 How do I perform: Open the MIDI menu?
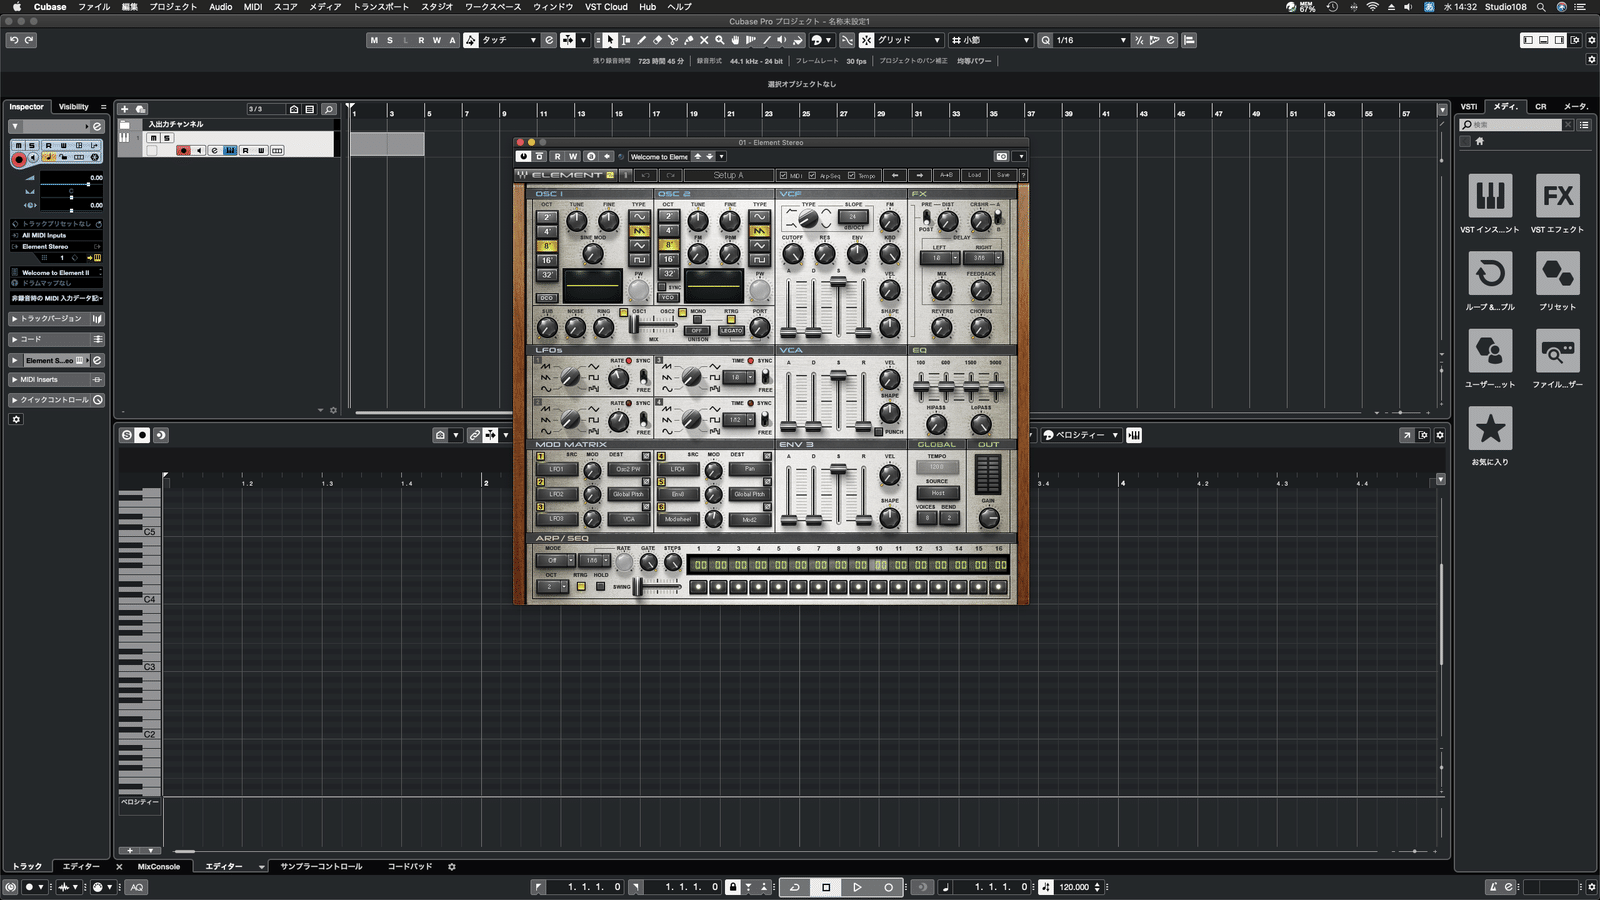tap(253, 7)
